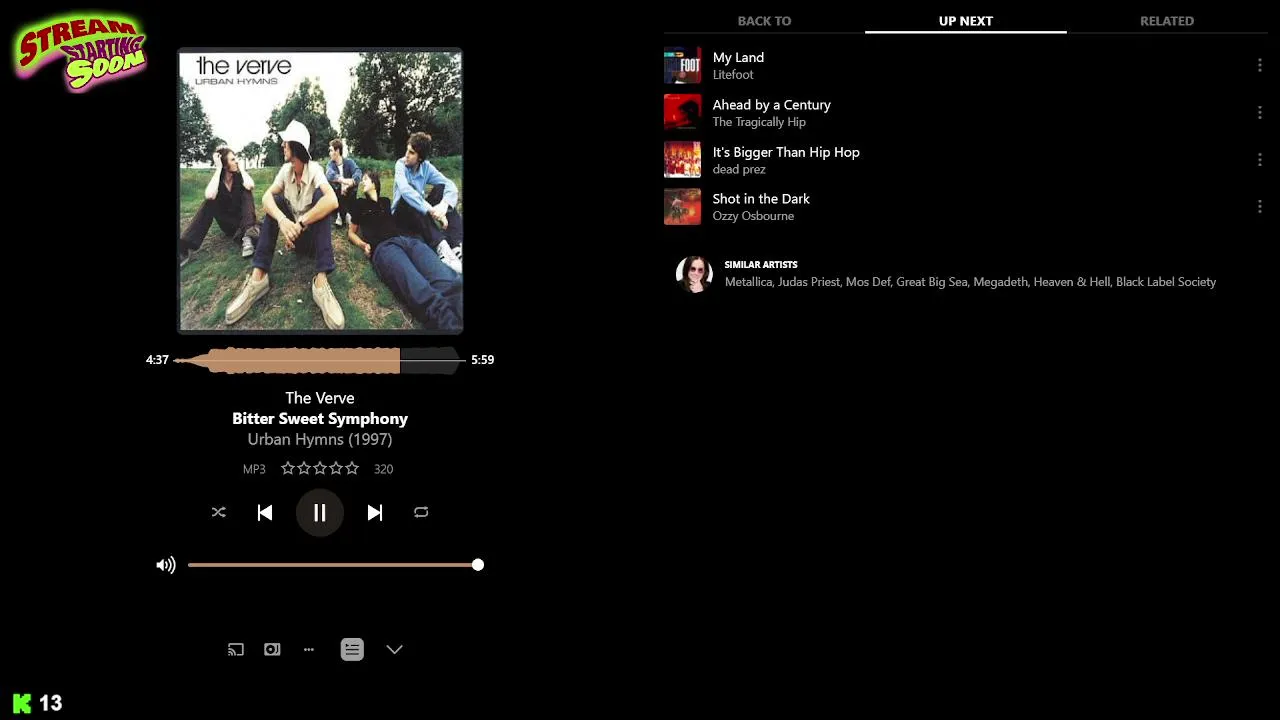This screenshot has height=720, width=1280.
Task: Click the dead prez album thumbnail
Action: [683, 160]
